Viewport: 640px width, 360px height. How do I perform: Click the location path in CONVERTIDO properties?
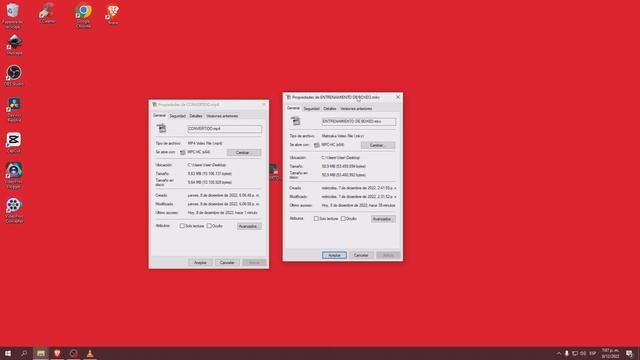207,165
